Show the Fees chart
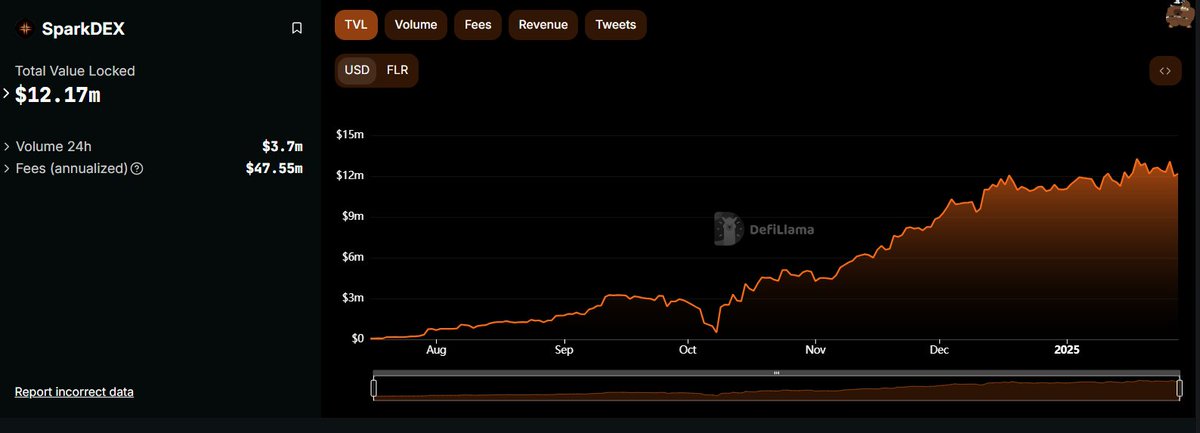Image resolution: width=1200 pixels, height=433 pixels. tap(478, 24)
